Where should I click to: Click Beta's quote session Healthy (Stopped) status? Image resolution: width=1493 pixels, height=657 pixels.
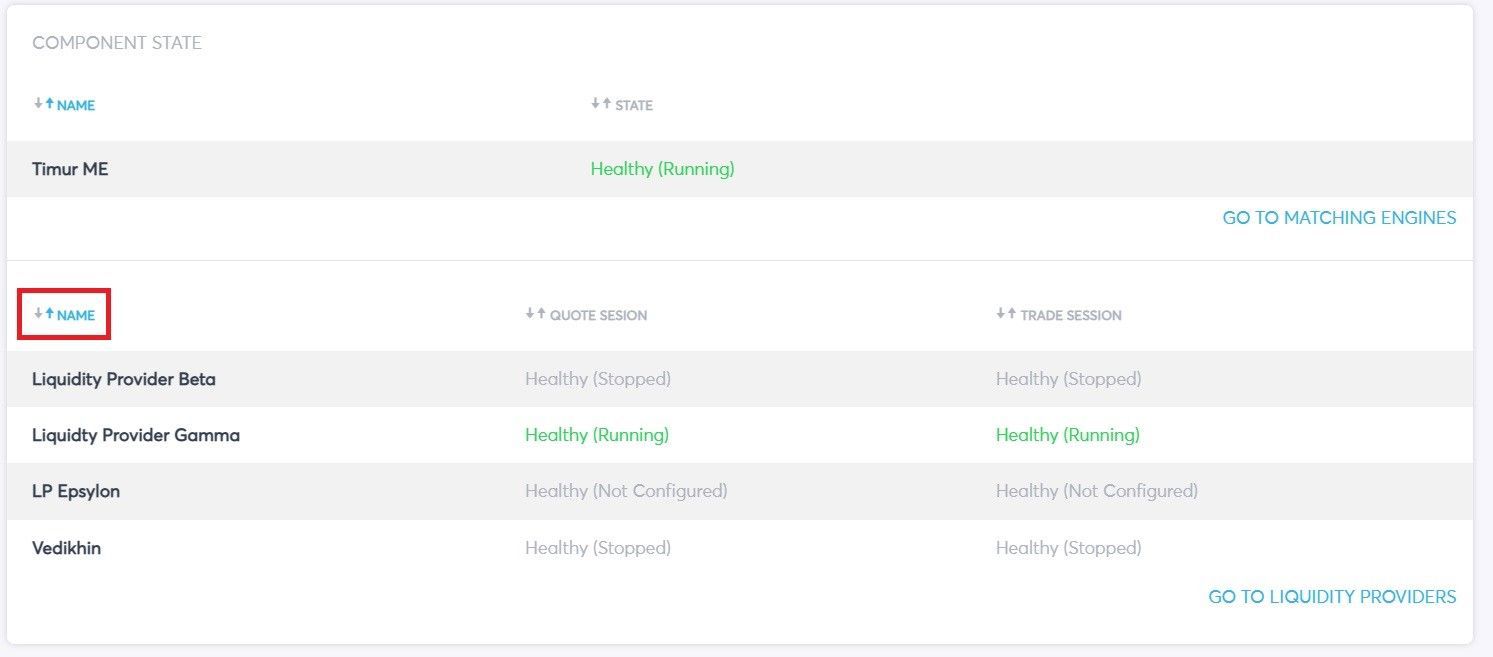click(598, 379)
